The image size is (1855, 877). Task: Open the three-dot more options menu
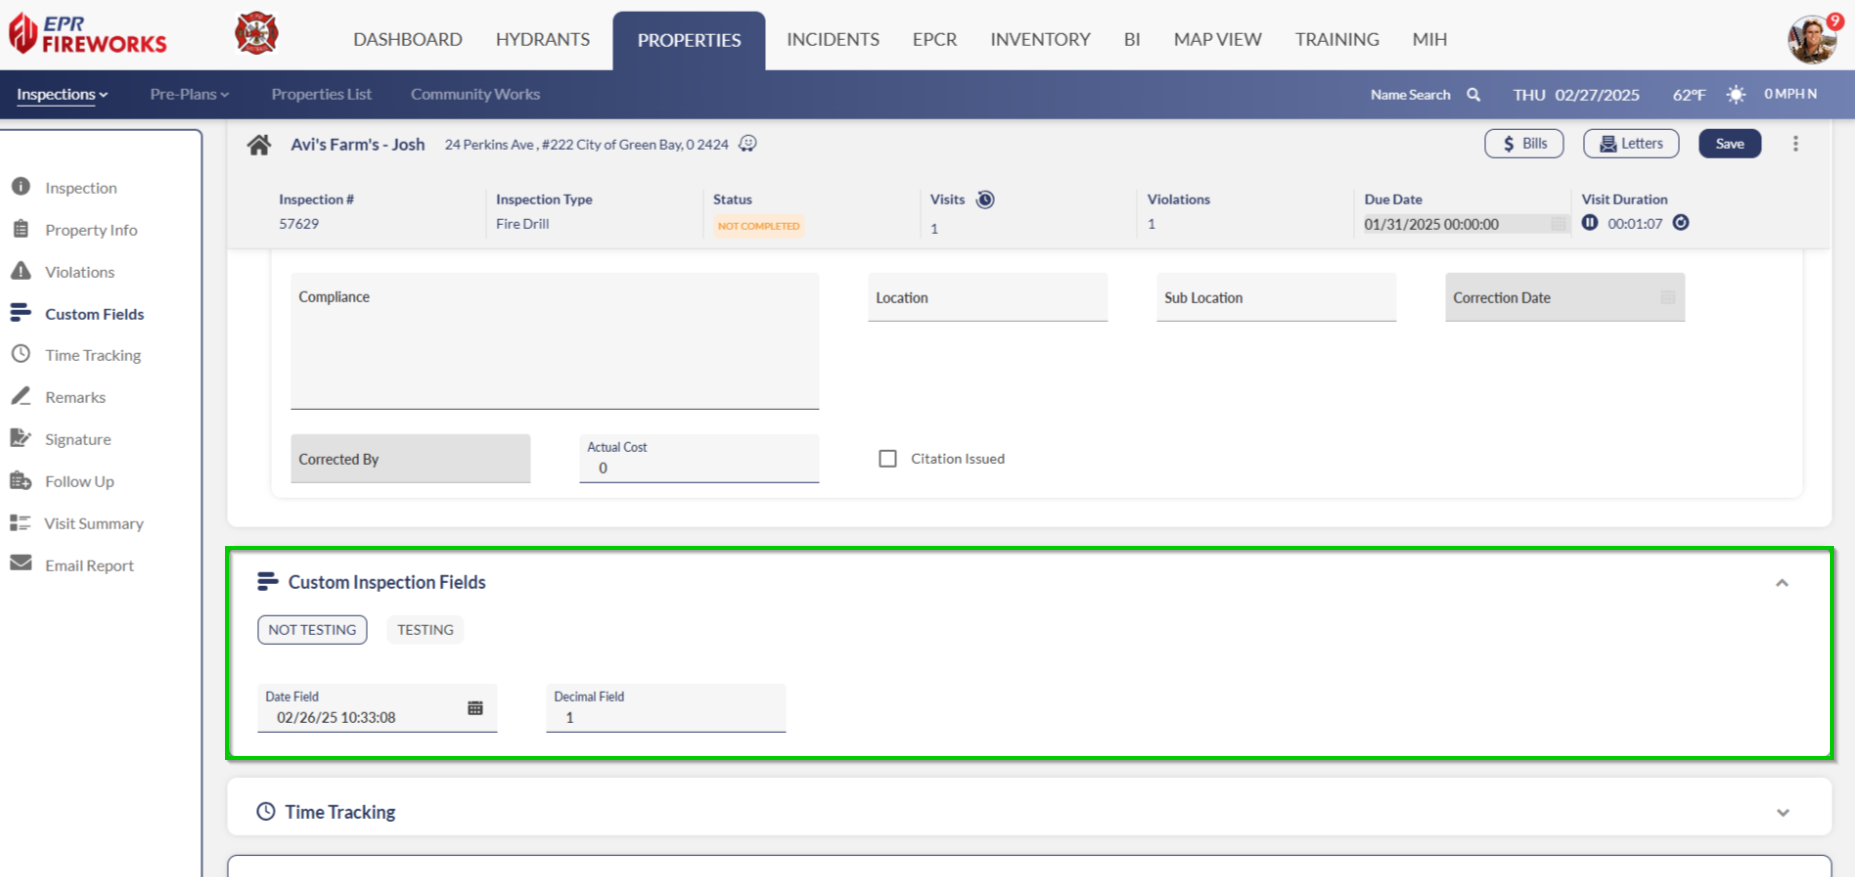[x=1795, y=144]
